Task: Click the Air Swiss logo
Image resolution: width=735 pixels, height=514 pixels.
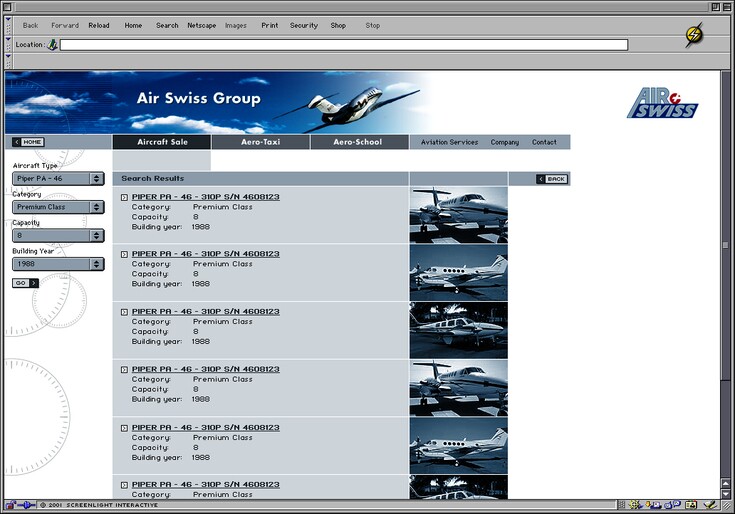Action: tap(662, 103)
